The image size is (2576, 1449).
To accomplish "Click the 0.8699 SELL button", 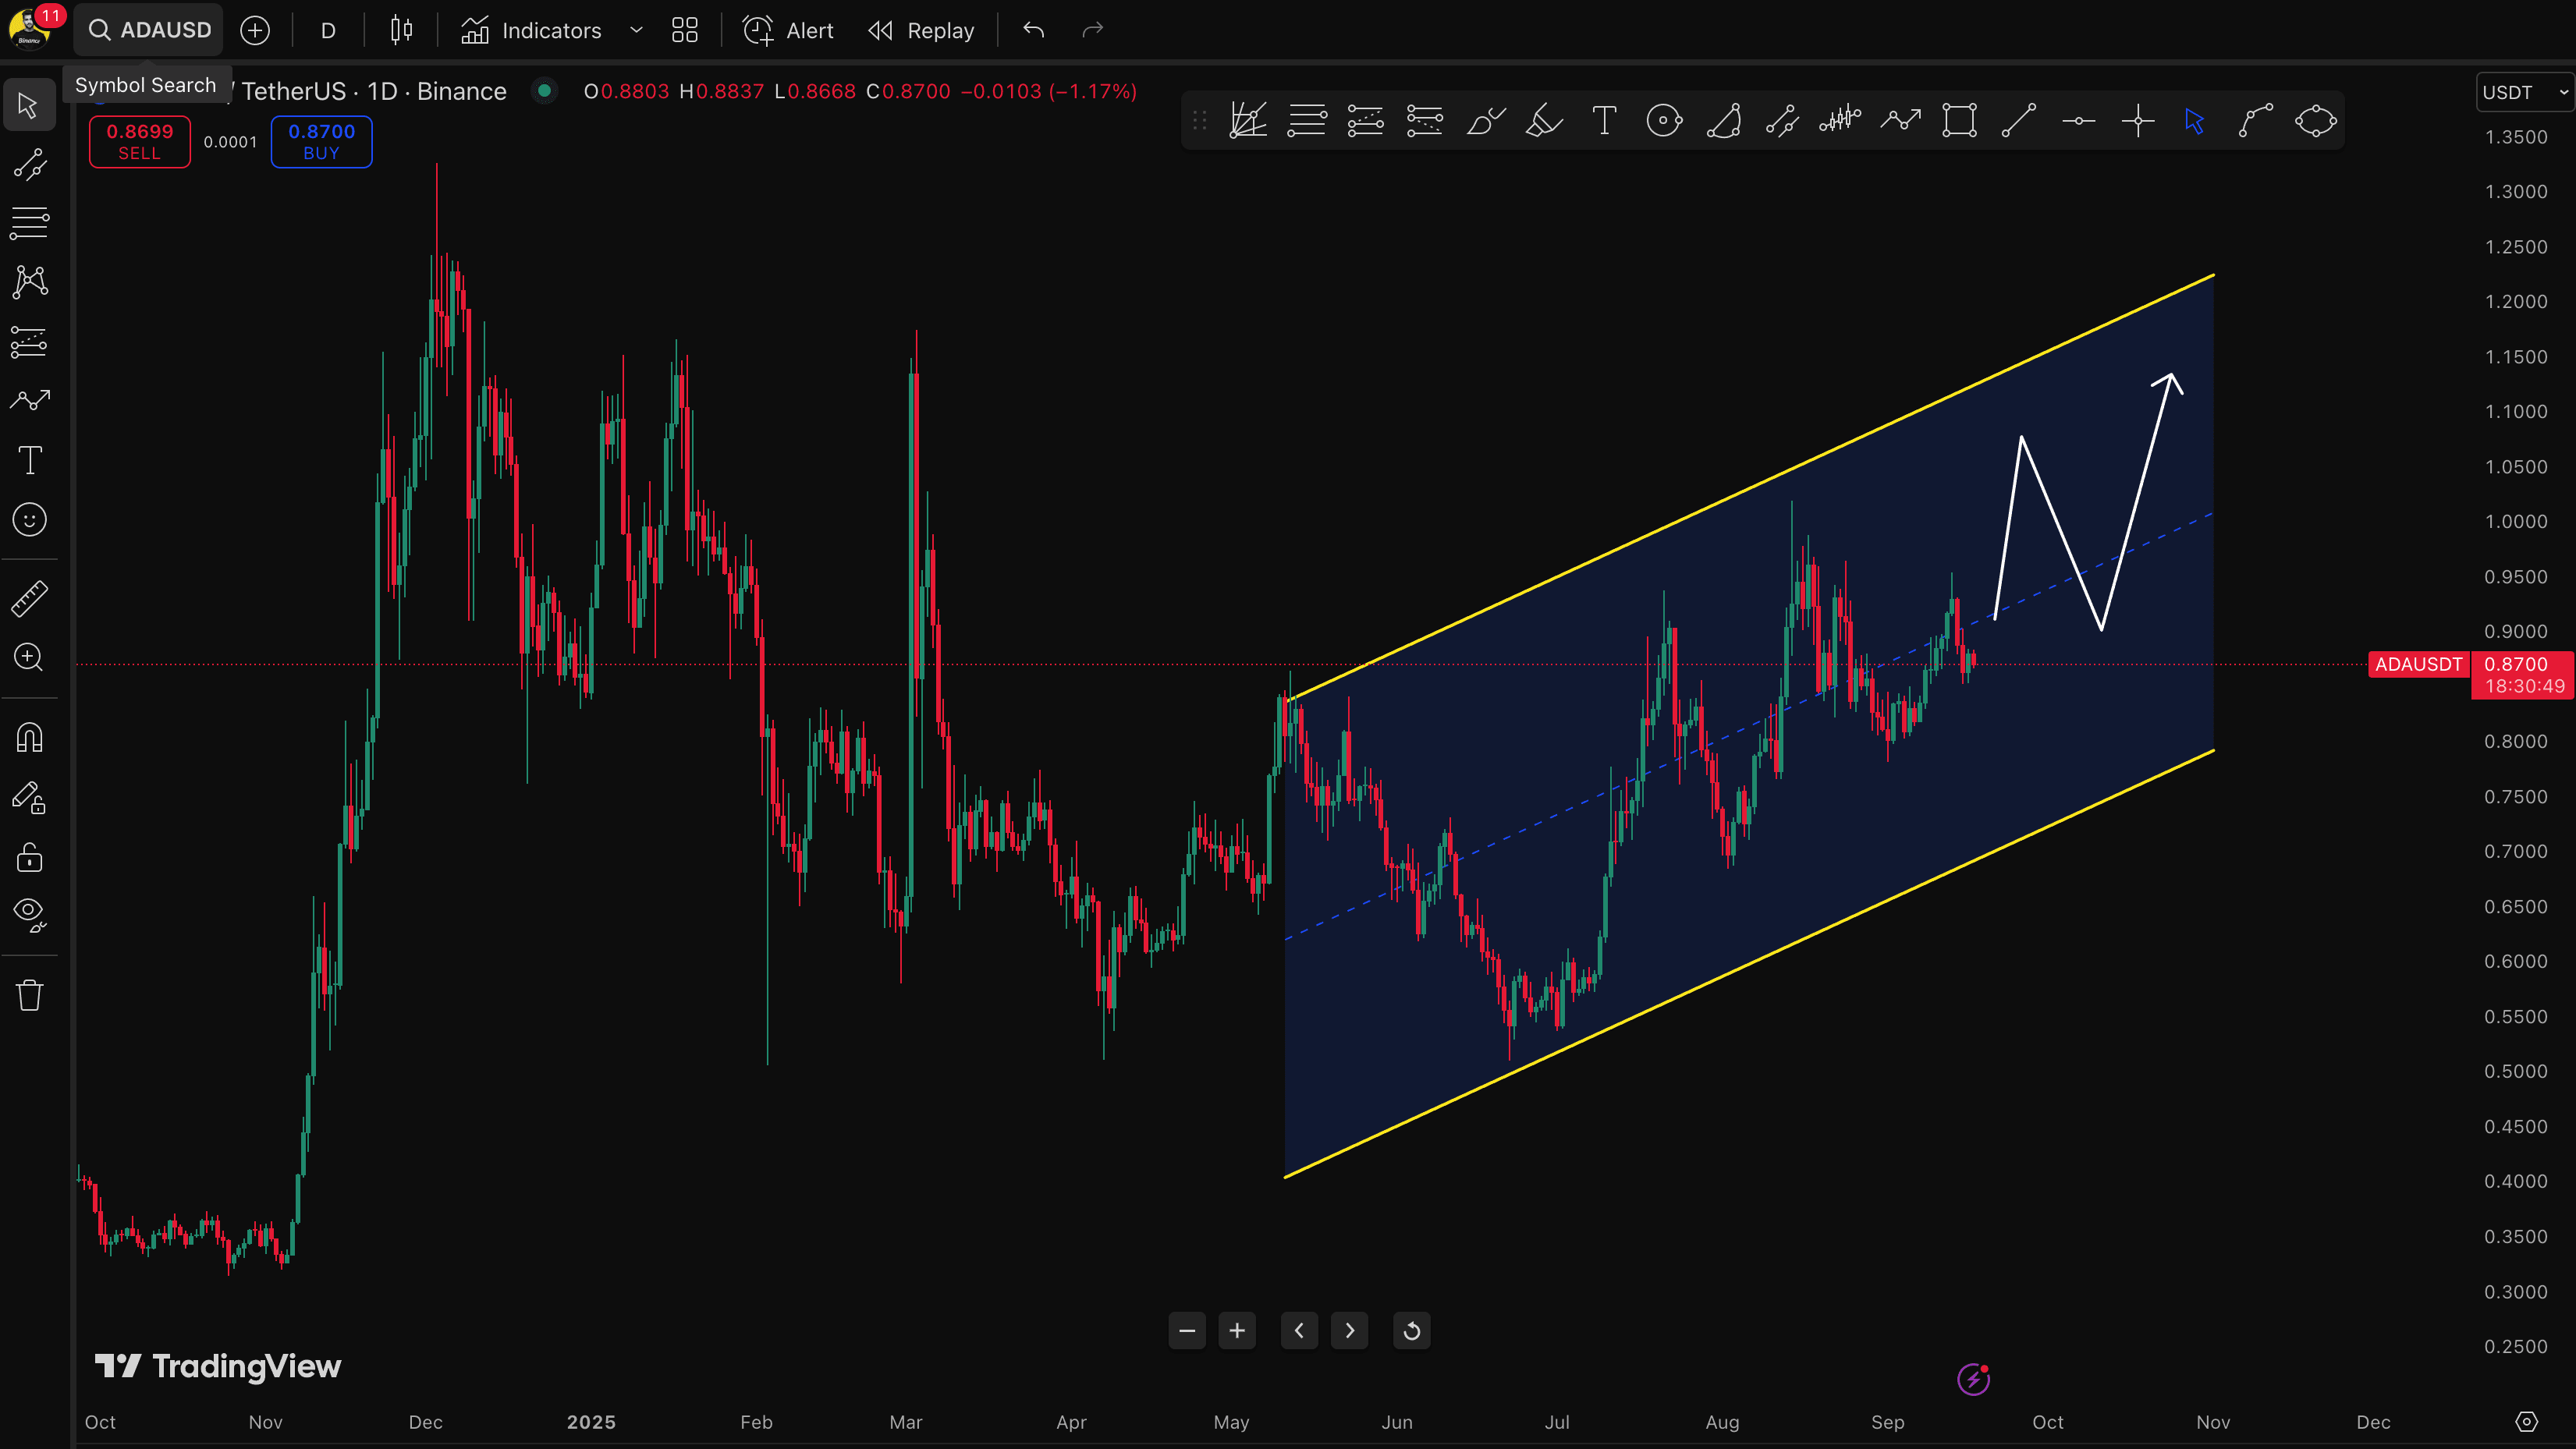I will pyautogui.click(x=140, y=141).
